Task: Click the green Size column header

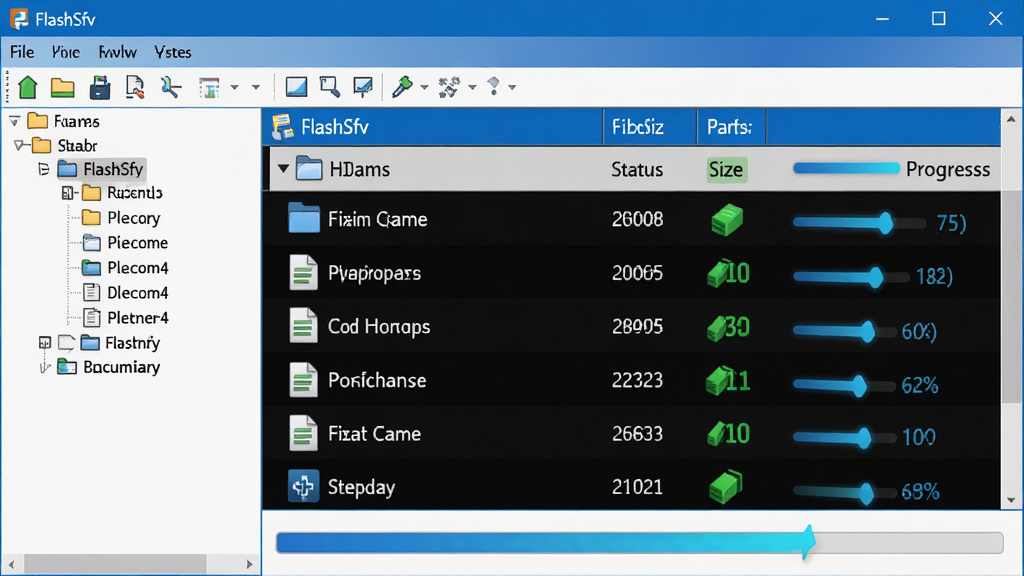Action: point(726,170)
